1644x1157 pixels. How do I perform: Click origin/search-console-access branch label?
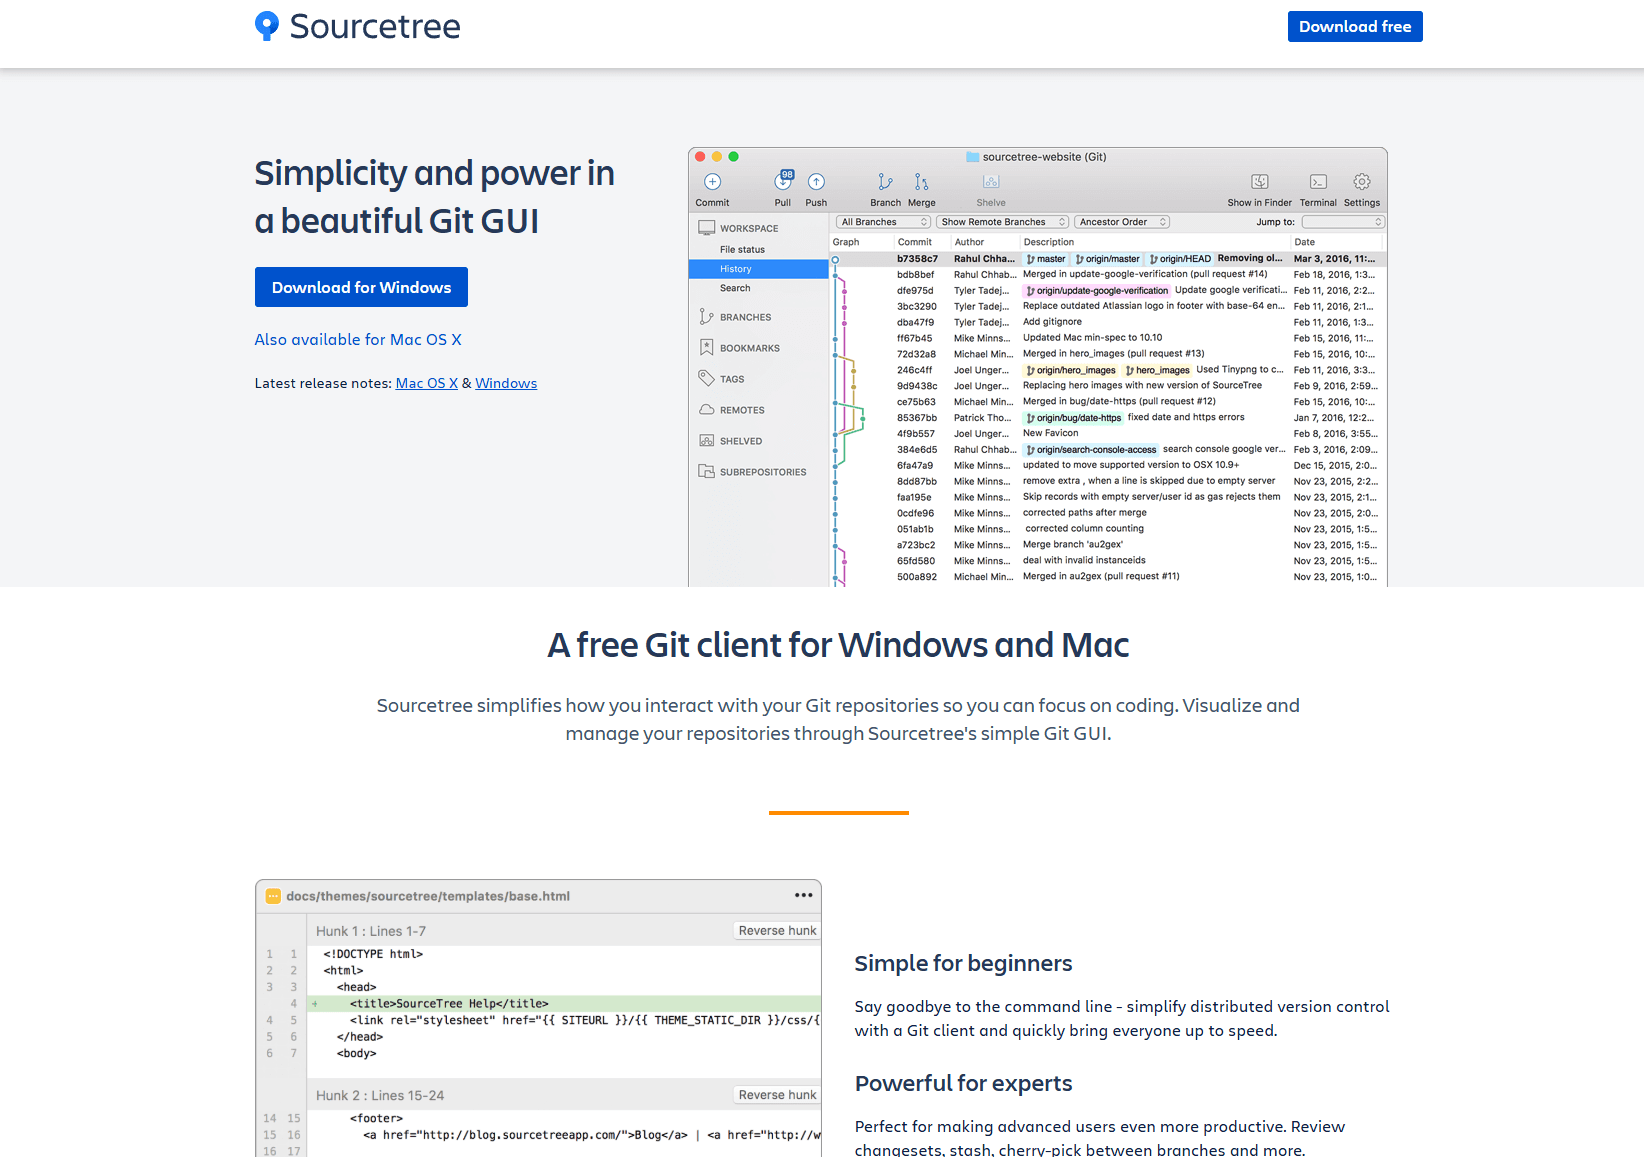(x=1091, y=450)
